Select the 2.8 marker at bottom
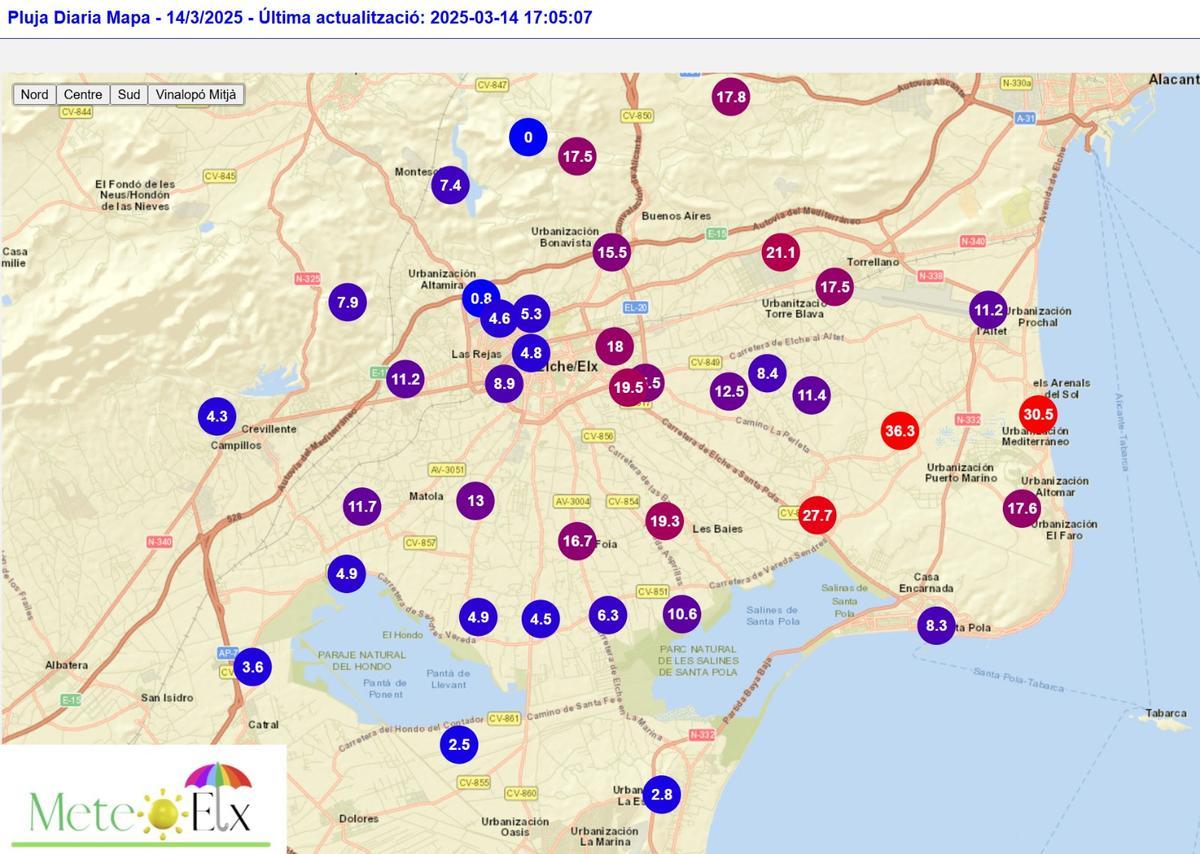Screen dimensions: 1200x854 pyautogui.click(x=661, y=795)
